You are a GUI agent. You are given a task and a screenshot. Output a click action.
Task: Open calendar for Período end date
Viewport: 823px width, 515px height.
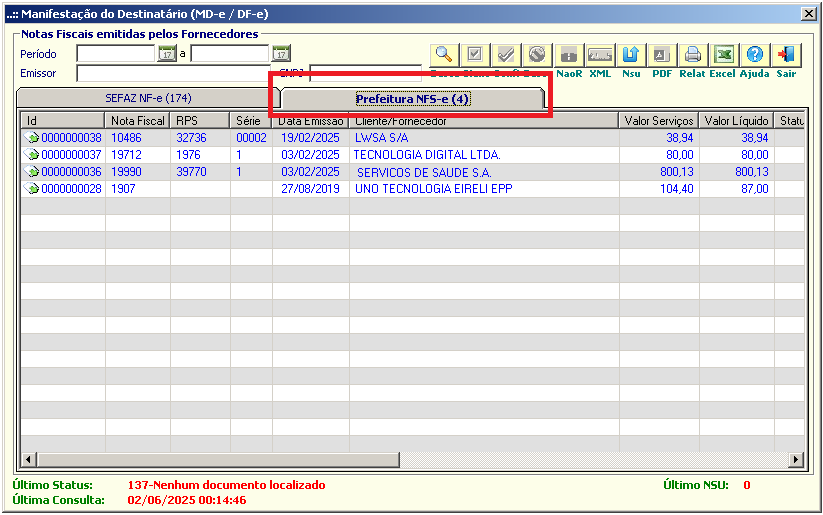click(x=281, y=53)
